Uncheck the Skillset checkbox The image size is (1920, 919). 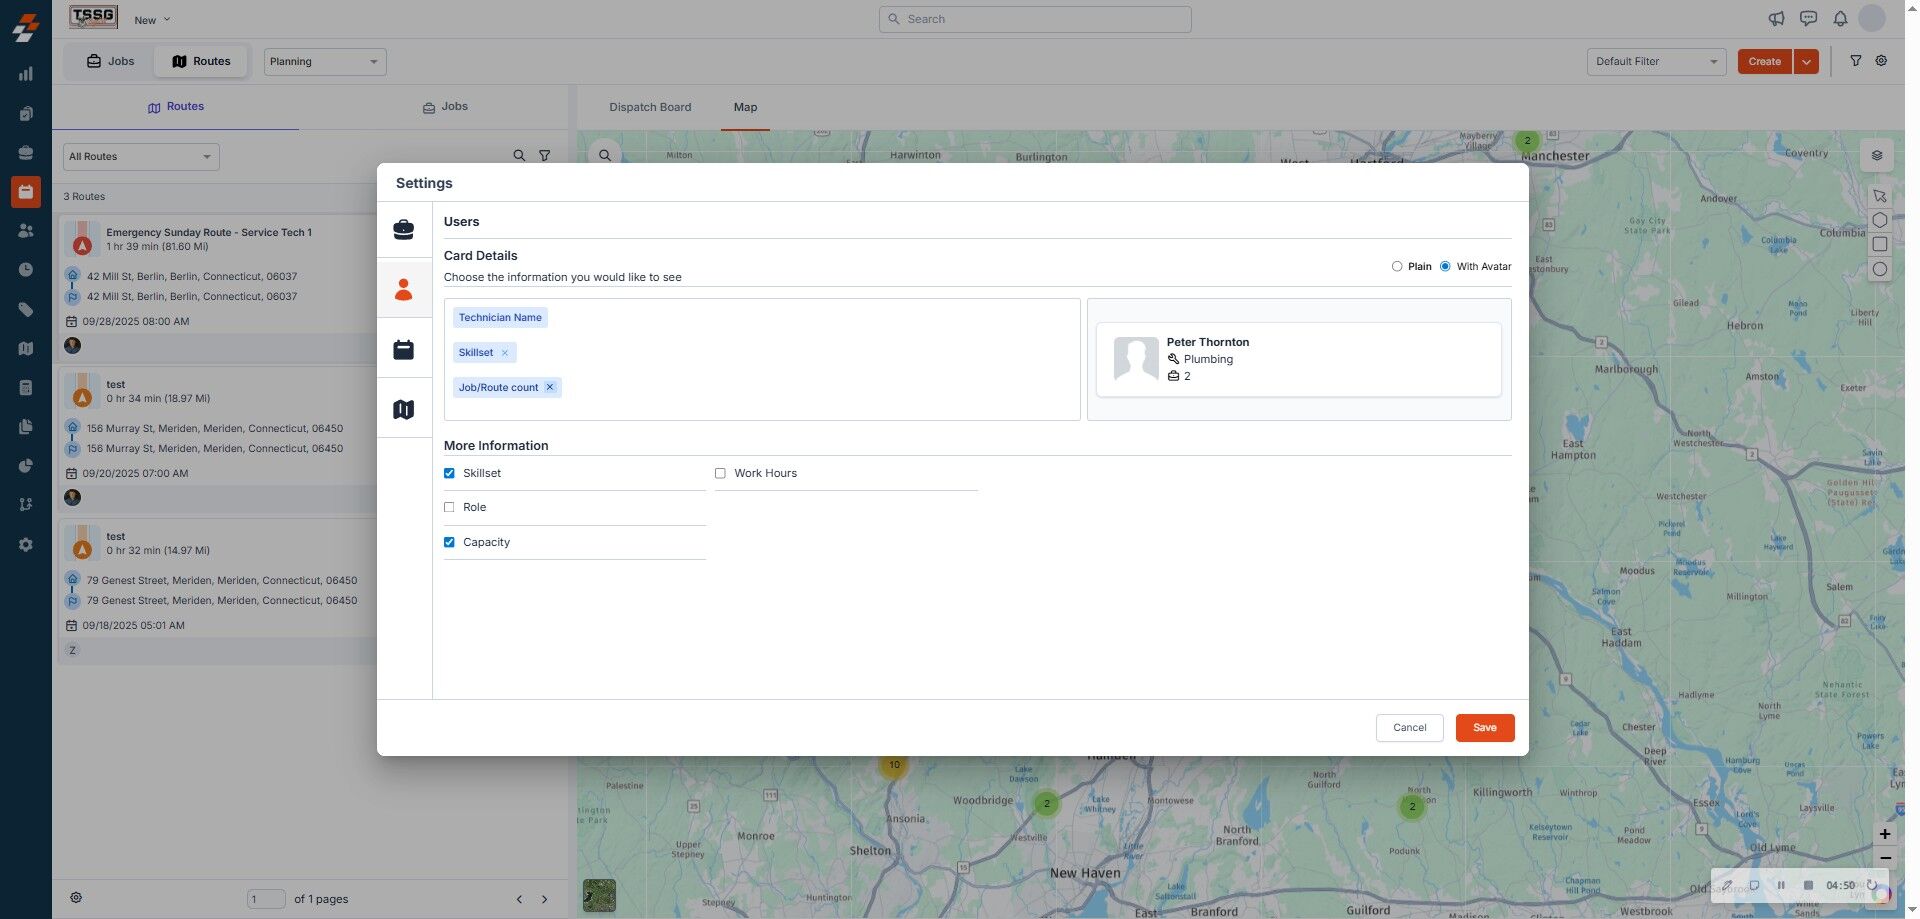(449, 473)
